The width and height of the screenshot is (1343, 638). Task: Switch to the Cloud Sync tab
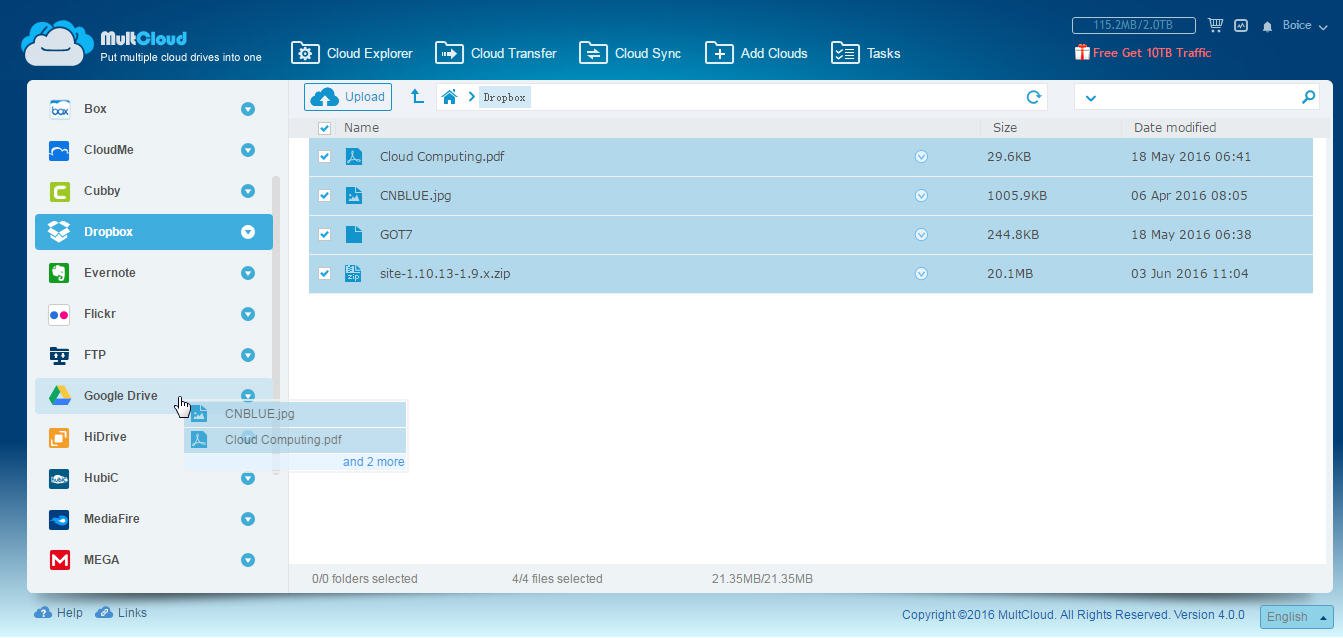[x=630, y=53]
